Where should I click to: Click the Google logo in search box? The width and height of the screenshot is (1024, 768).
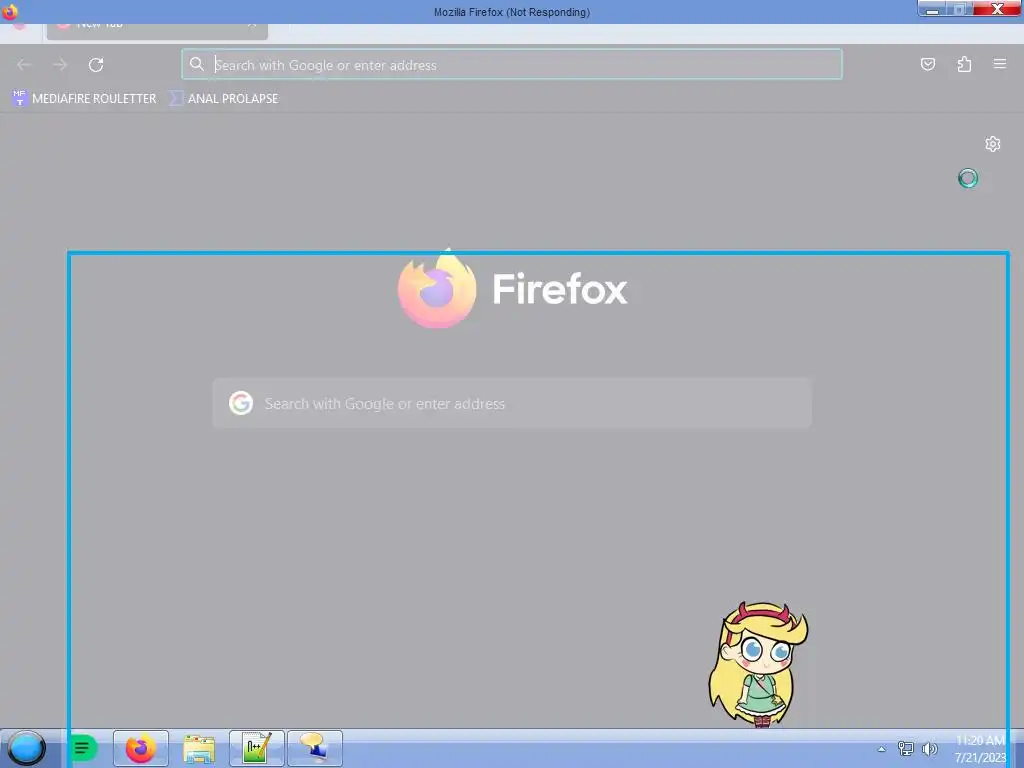tap(241, 404)
